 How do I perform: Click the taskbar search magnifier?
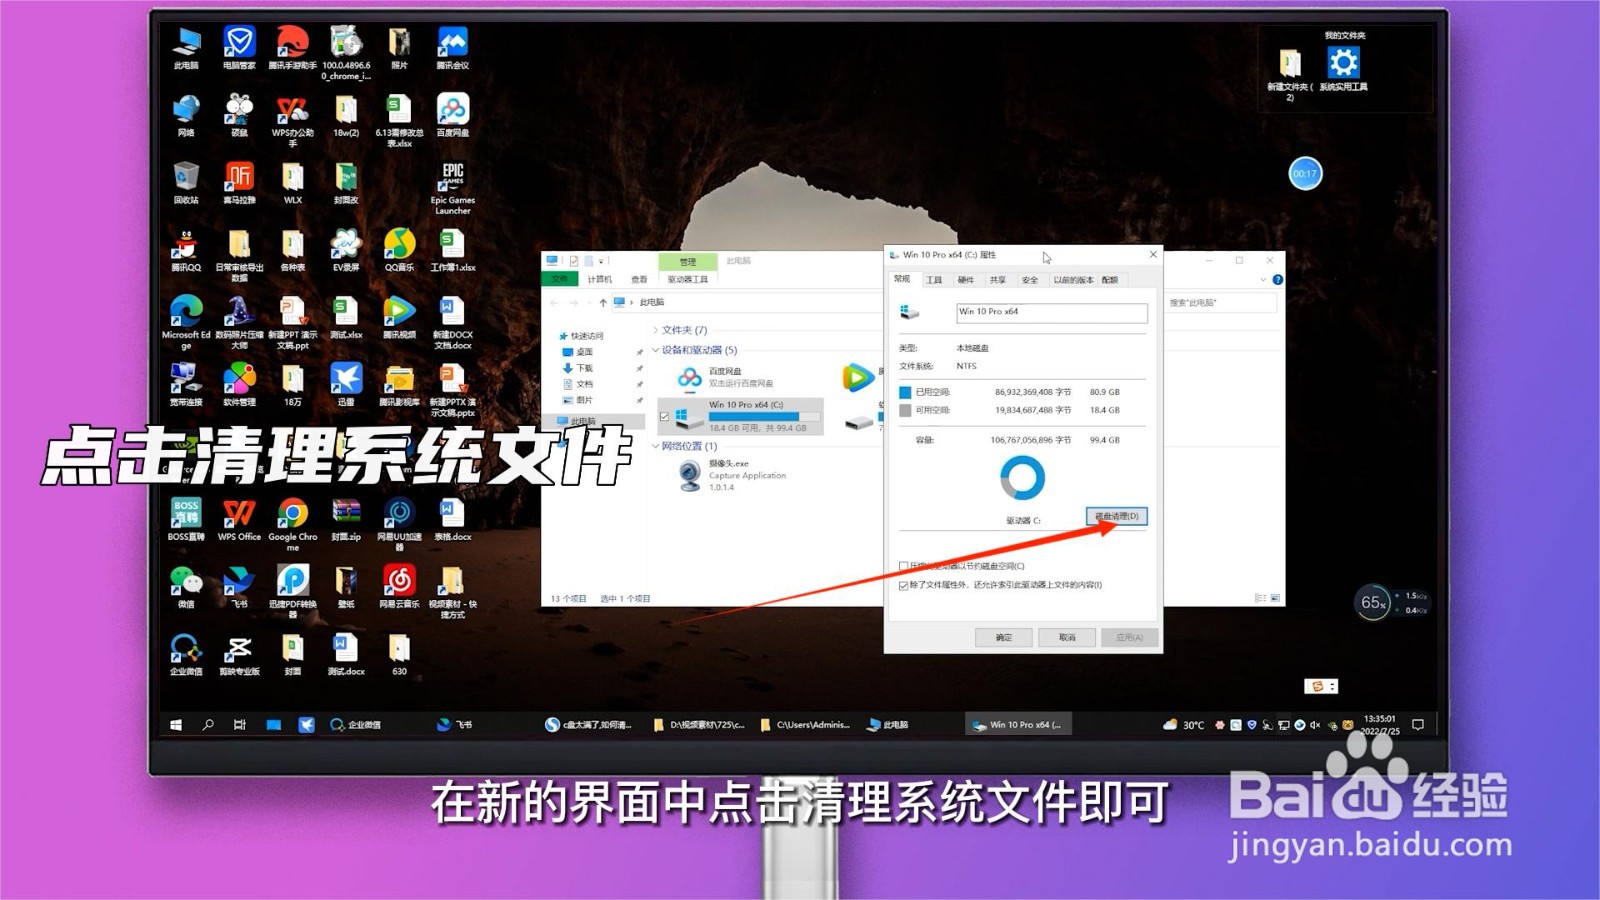pos(208,725)
